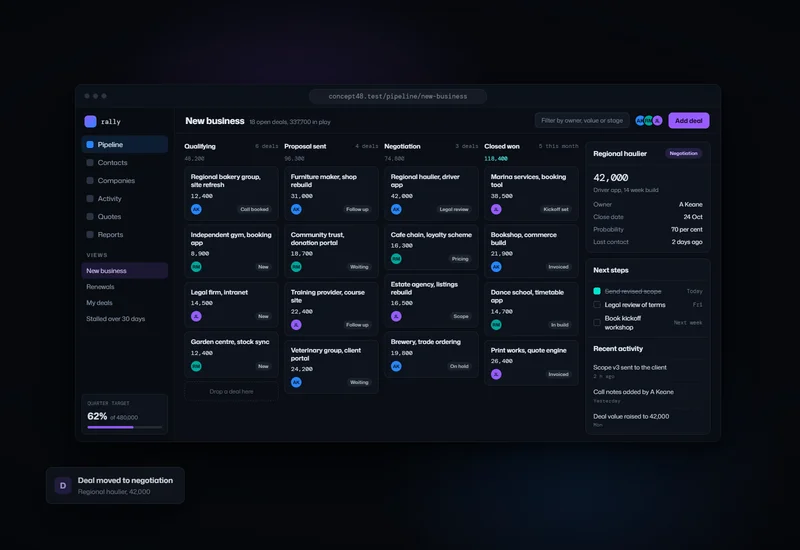Select the Stalled over 30 days view
This screenshot has height=550, width=800.
pos(124,319)
